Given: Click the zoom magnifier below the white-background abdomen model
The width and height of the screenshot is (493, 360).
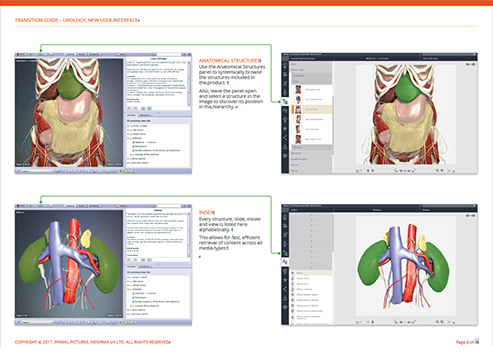Looking at the screenshot, I should (x=437, y=170).
